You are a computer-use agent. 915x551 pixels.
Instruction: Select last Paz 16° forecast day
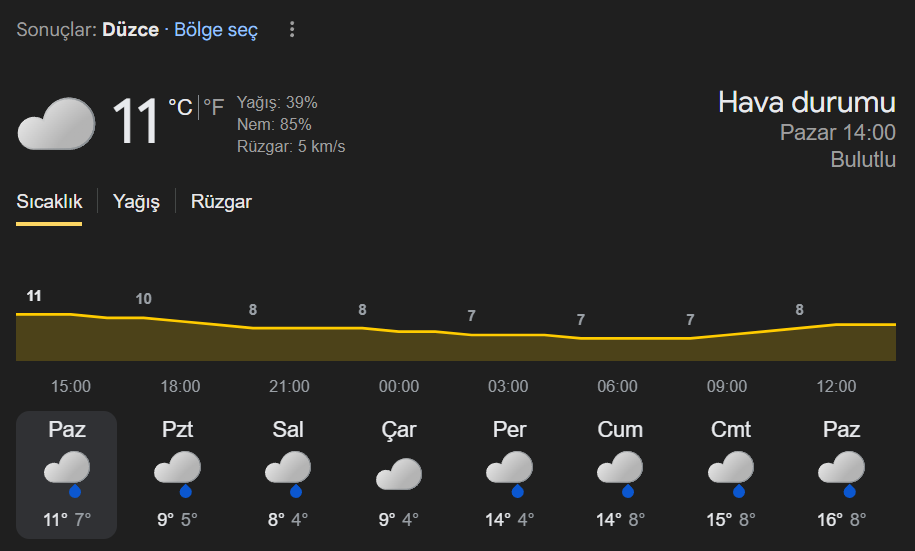tap(841, 475)
